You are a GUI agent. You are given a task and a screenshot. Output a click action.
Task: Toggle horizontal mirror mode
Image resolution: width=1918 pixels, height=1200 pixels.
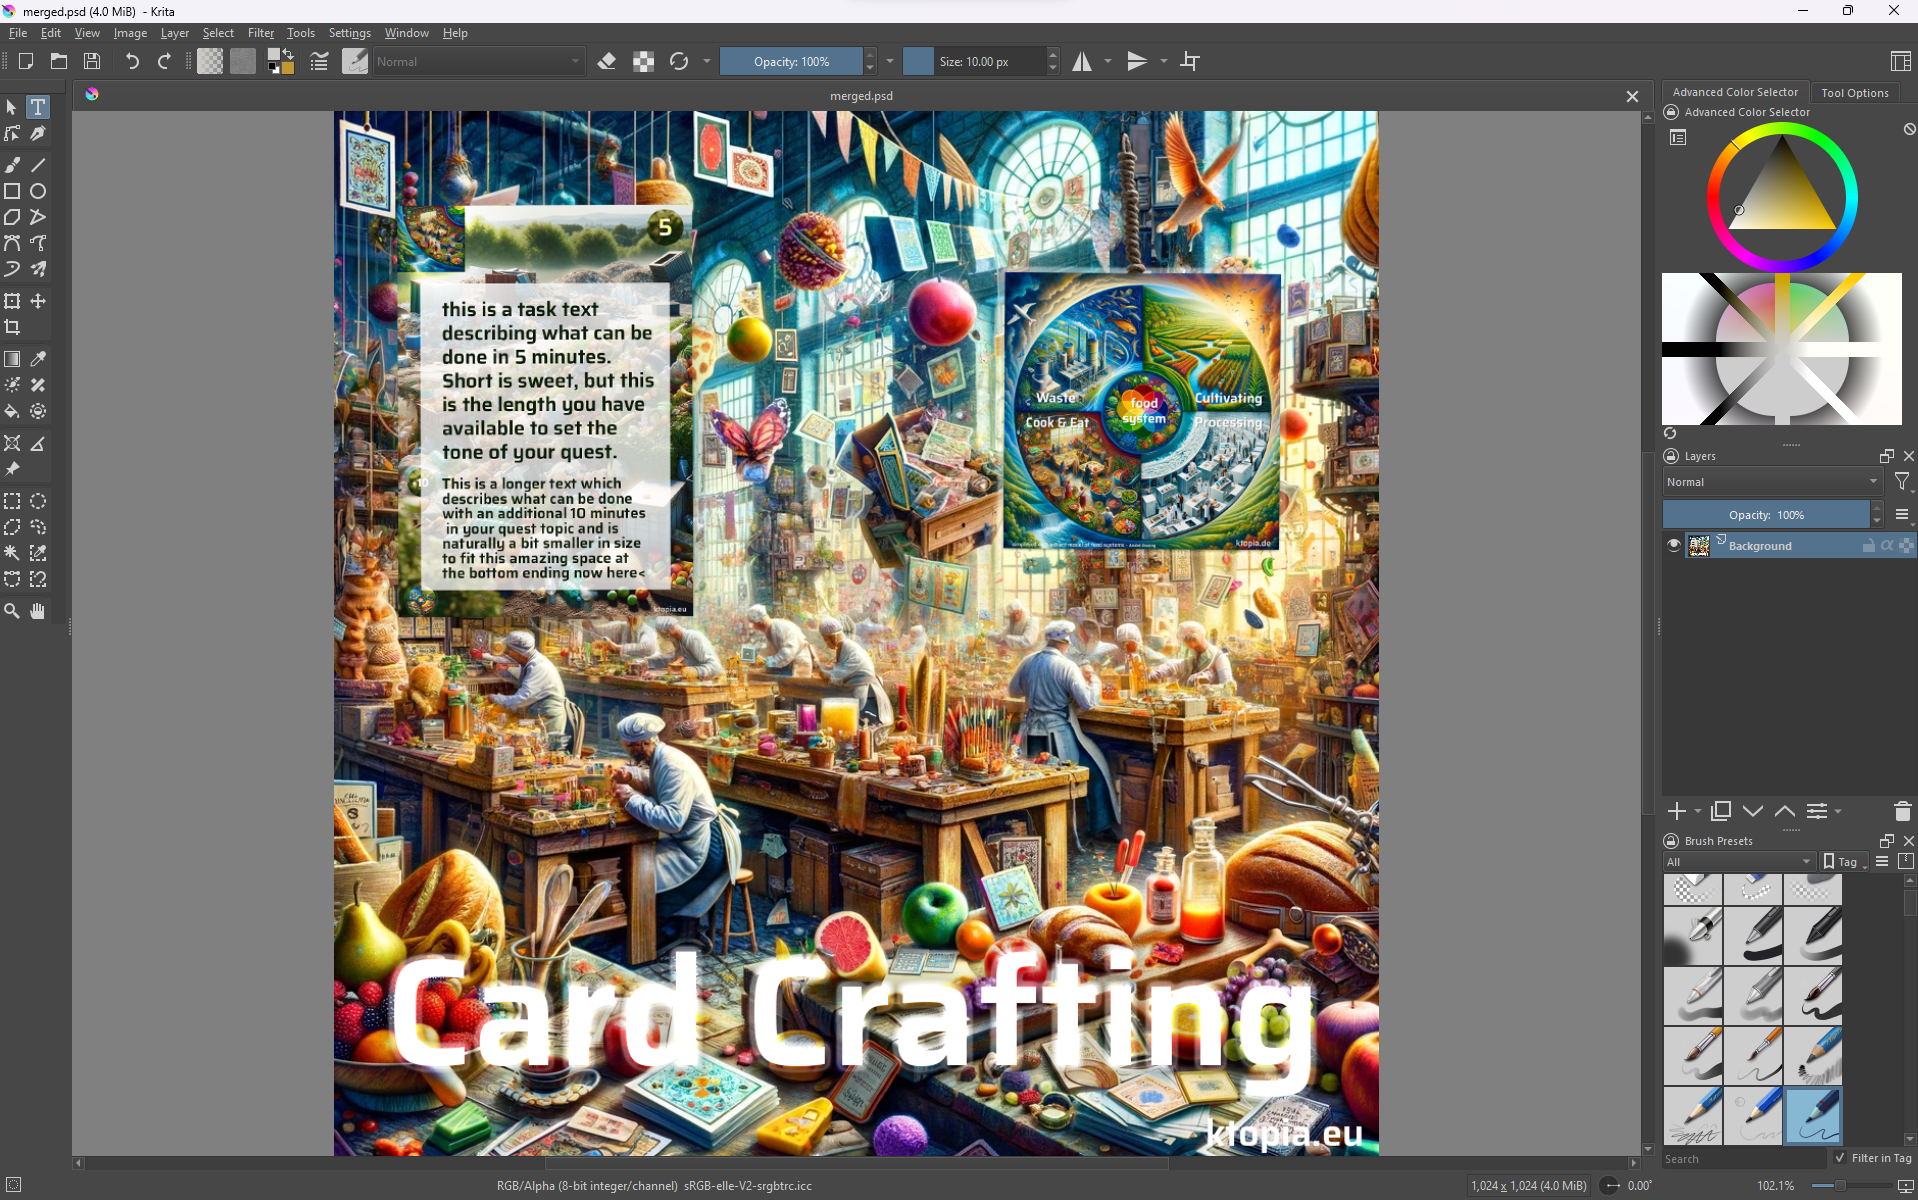1082,61
